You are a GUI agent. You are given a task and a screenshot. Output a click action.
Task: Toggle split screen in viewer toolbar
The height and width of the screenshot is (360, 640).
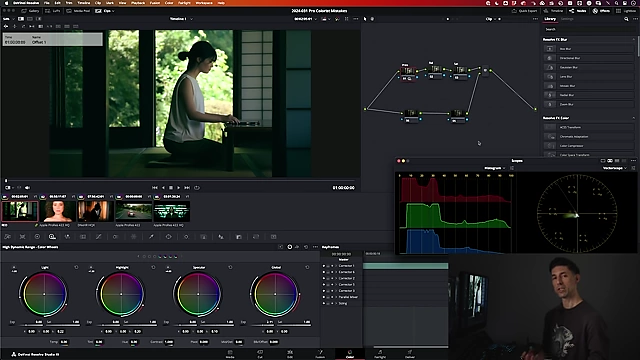click(30, 19)
